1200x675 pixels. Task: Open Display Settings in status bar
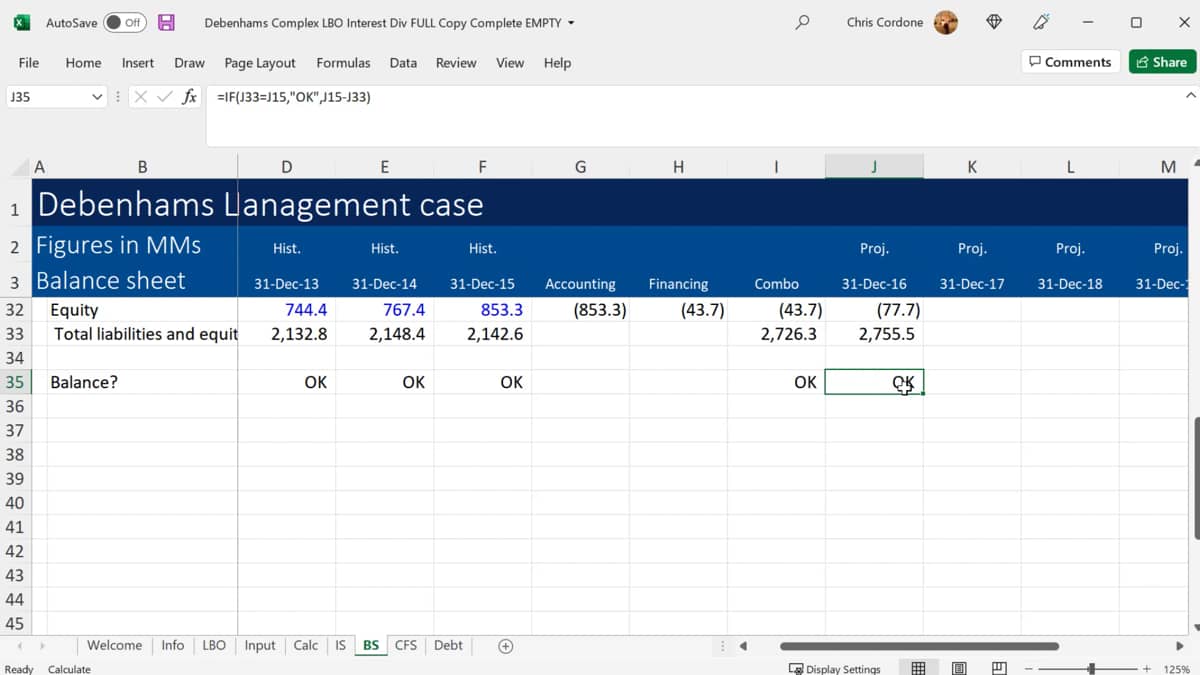click(835, 669)
